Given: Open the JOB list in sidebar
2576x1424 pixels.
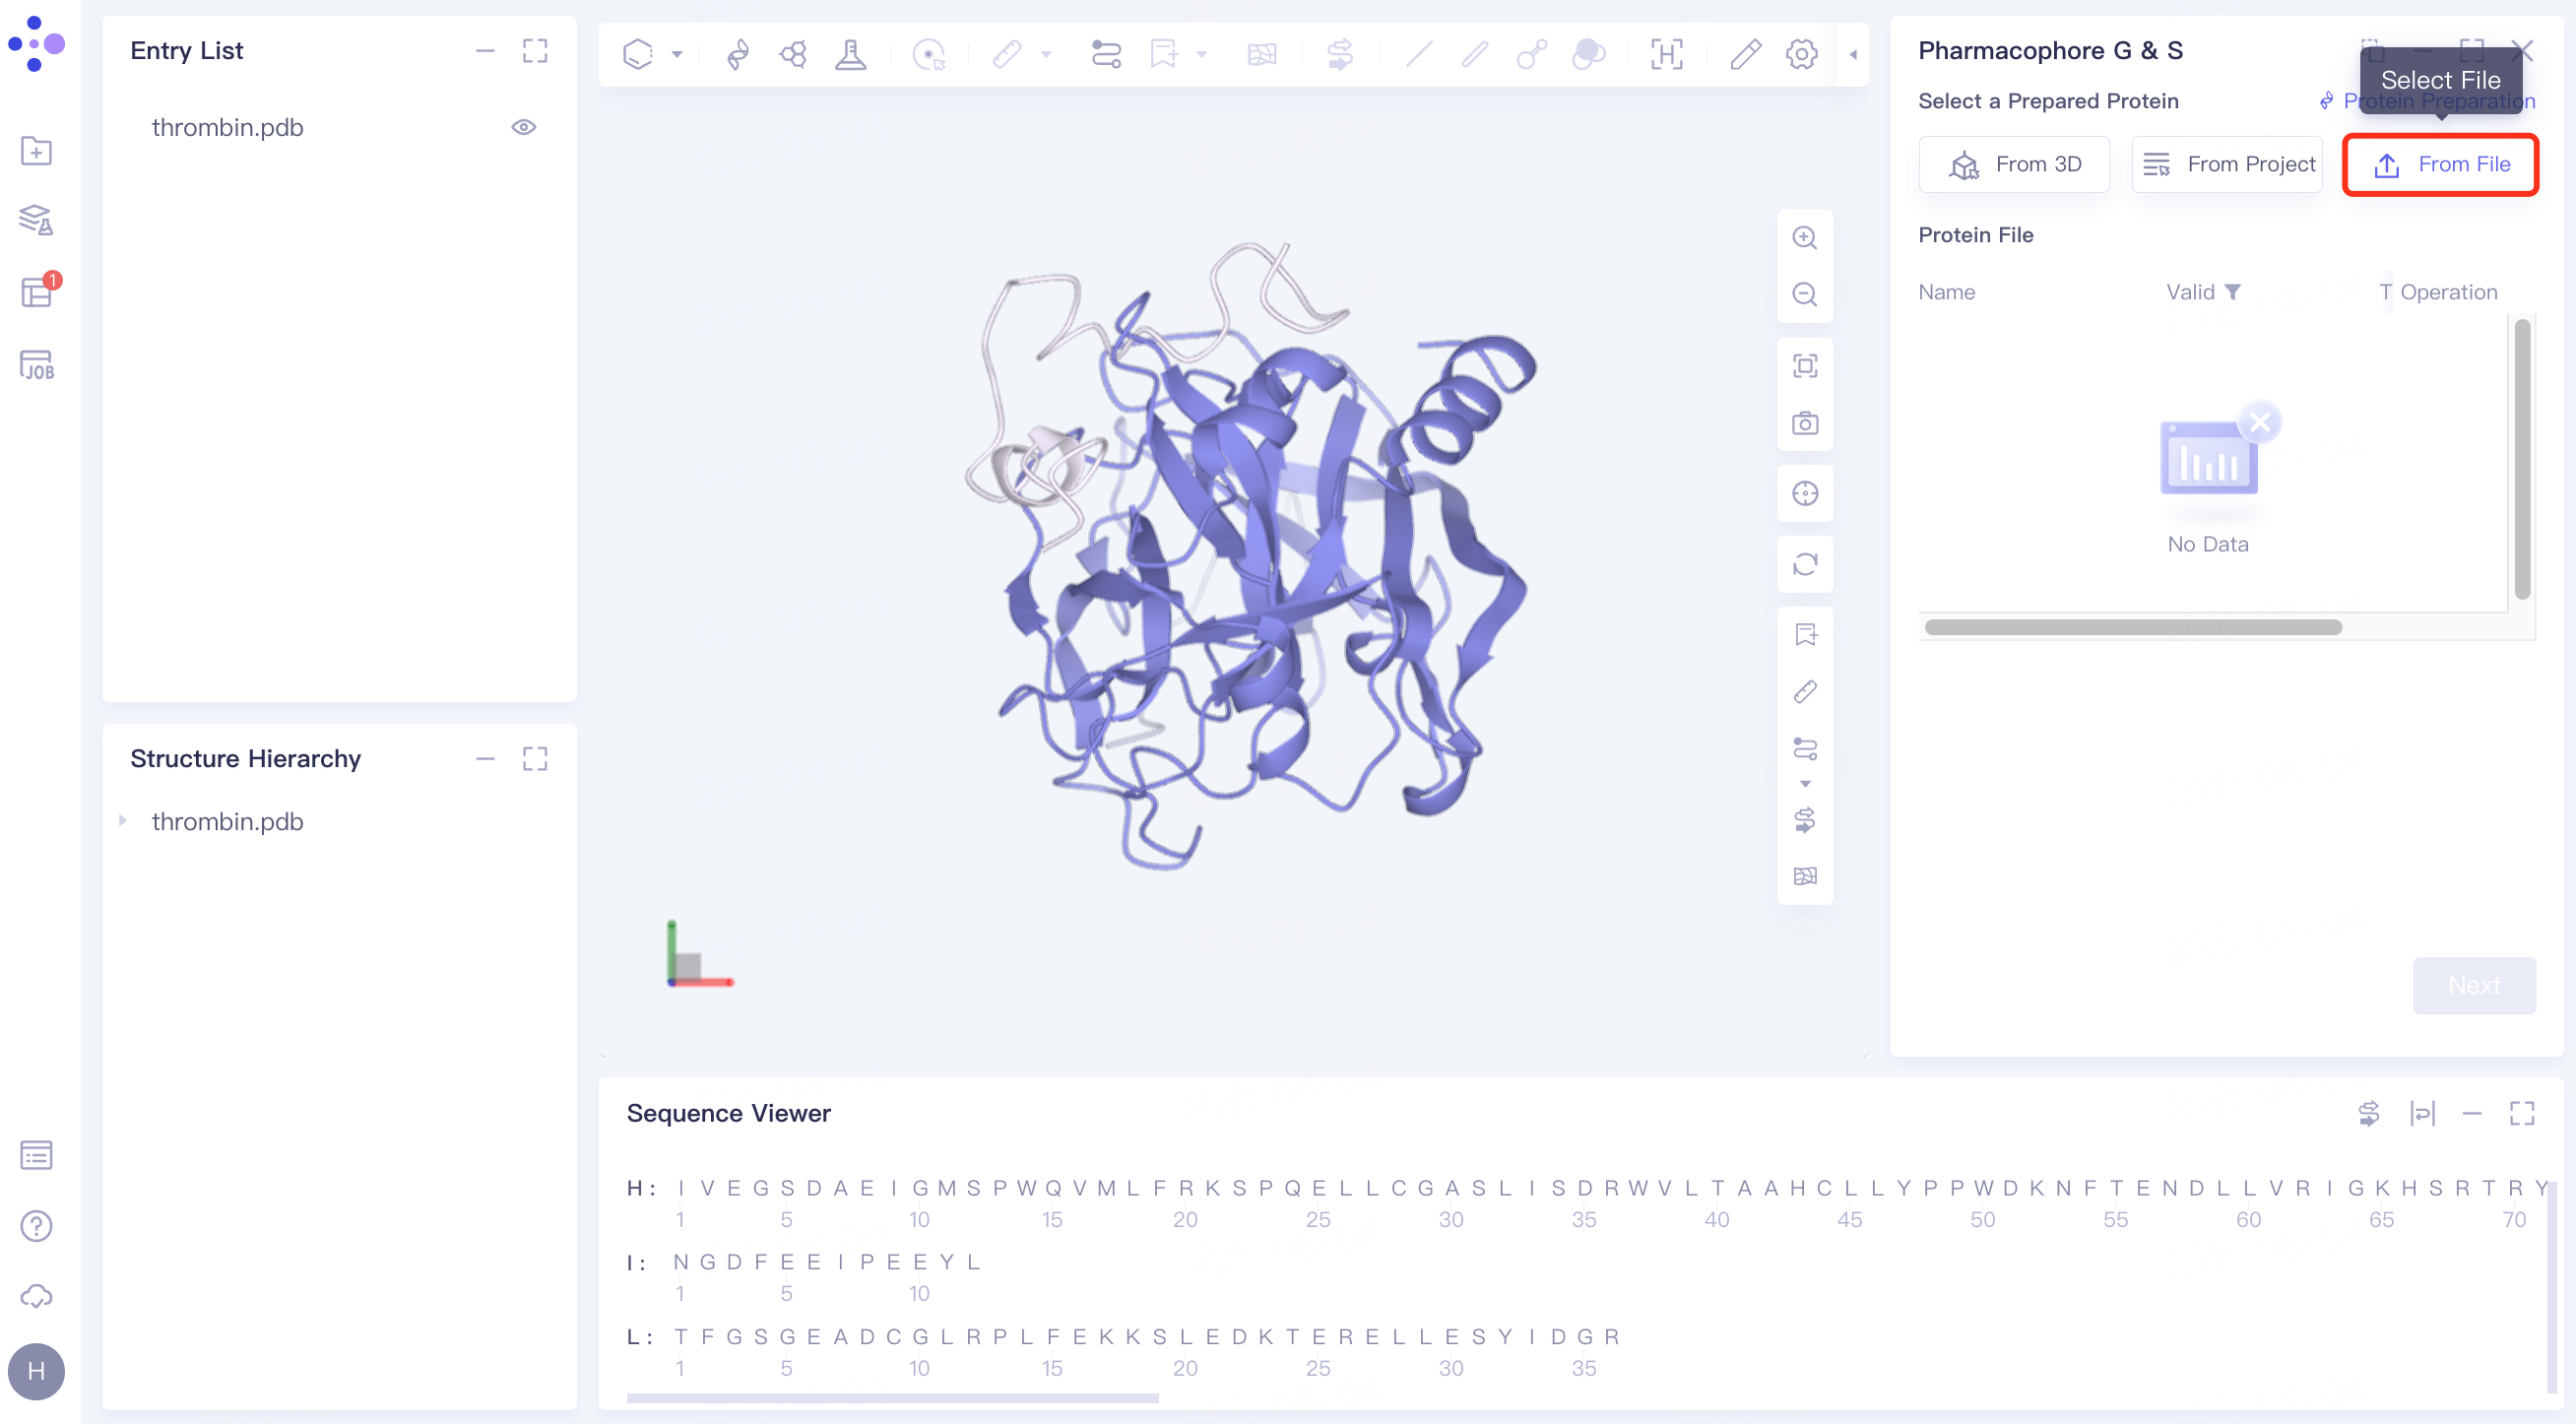Looking at the screenshot, I should pos(36,365).
